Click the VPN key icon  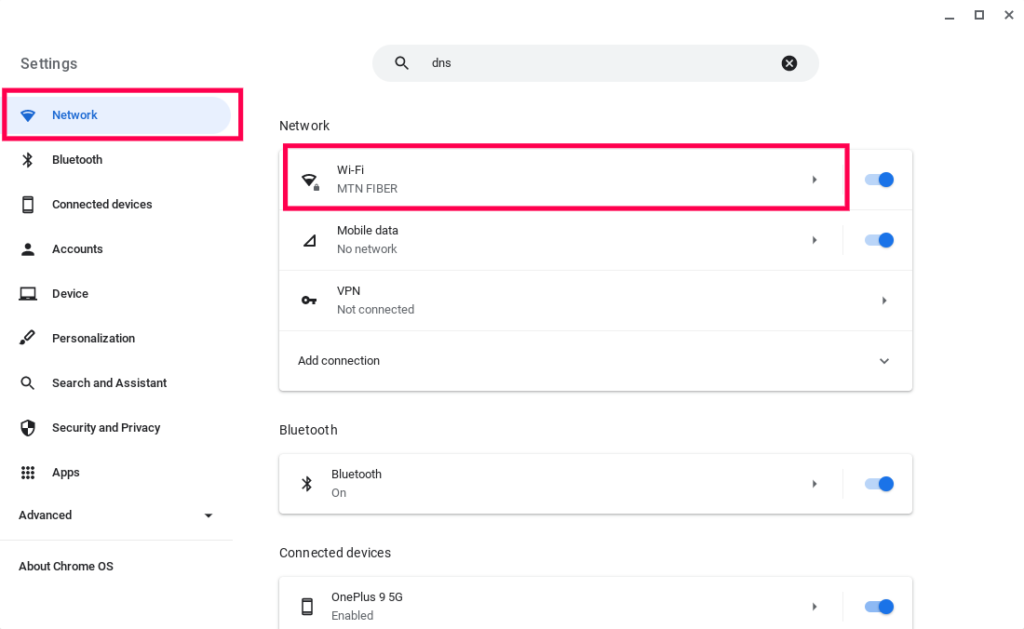[x=309, y=300]
